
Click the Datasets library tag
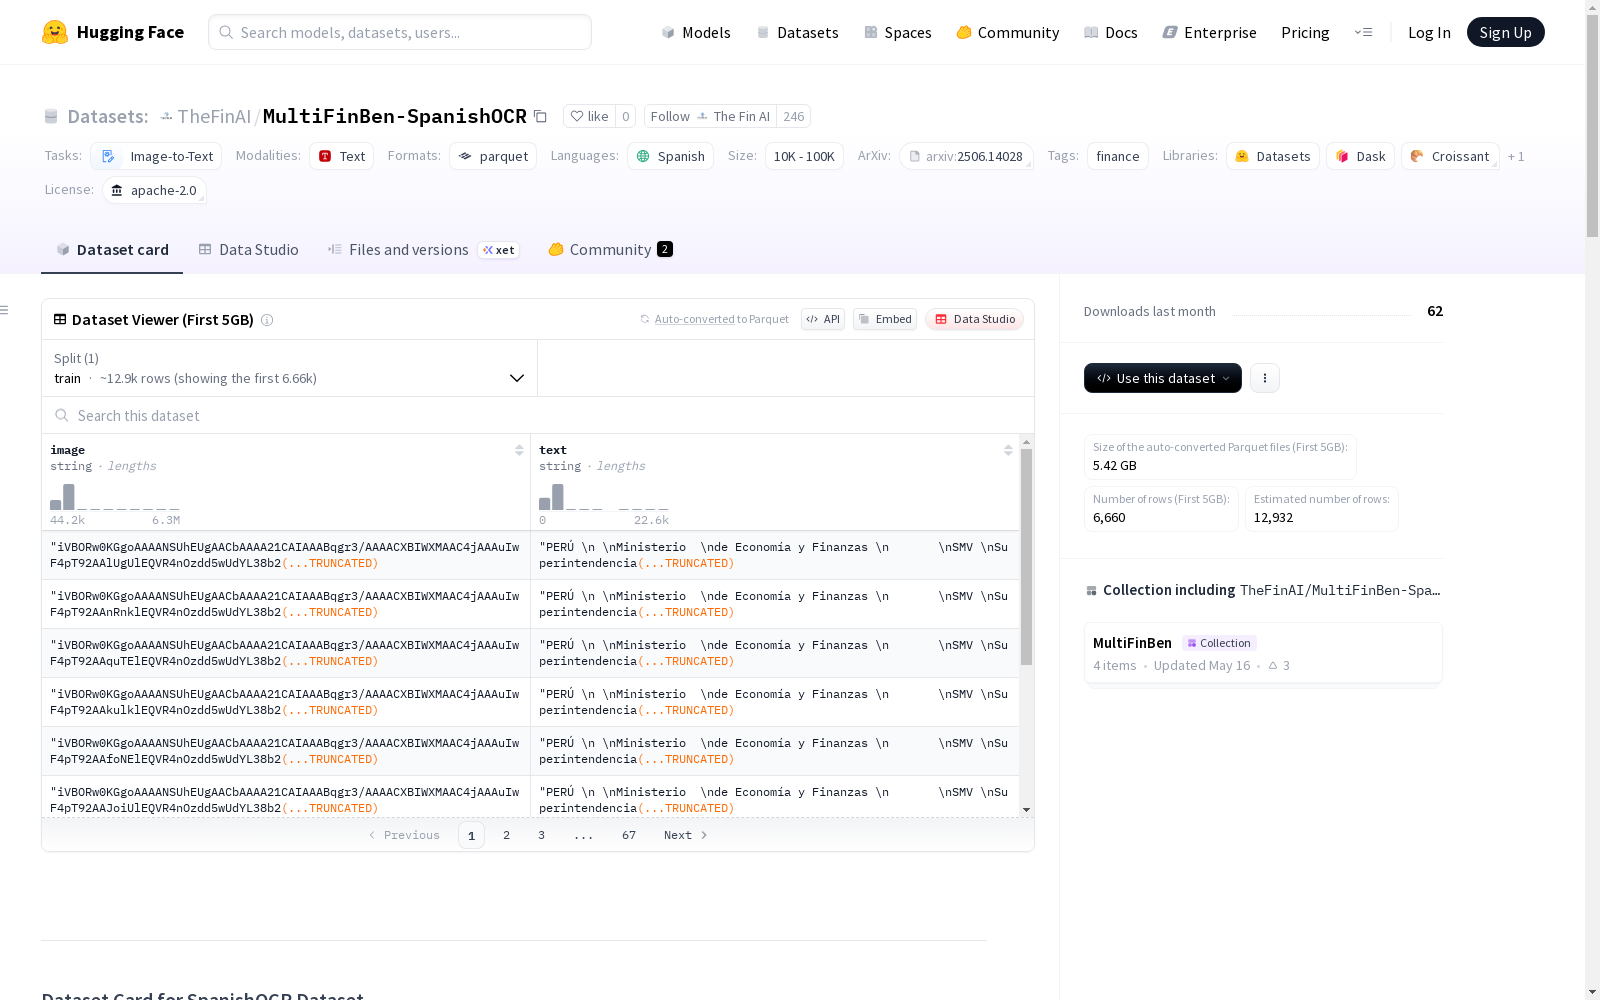pos(1273,156)
